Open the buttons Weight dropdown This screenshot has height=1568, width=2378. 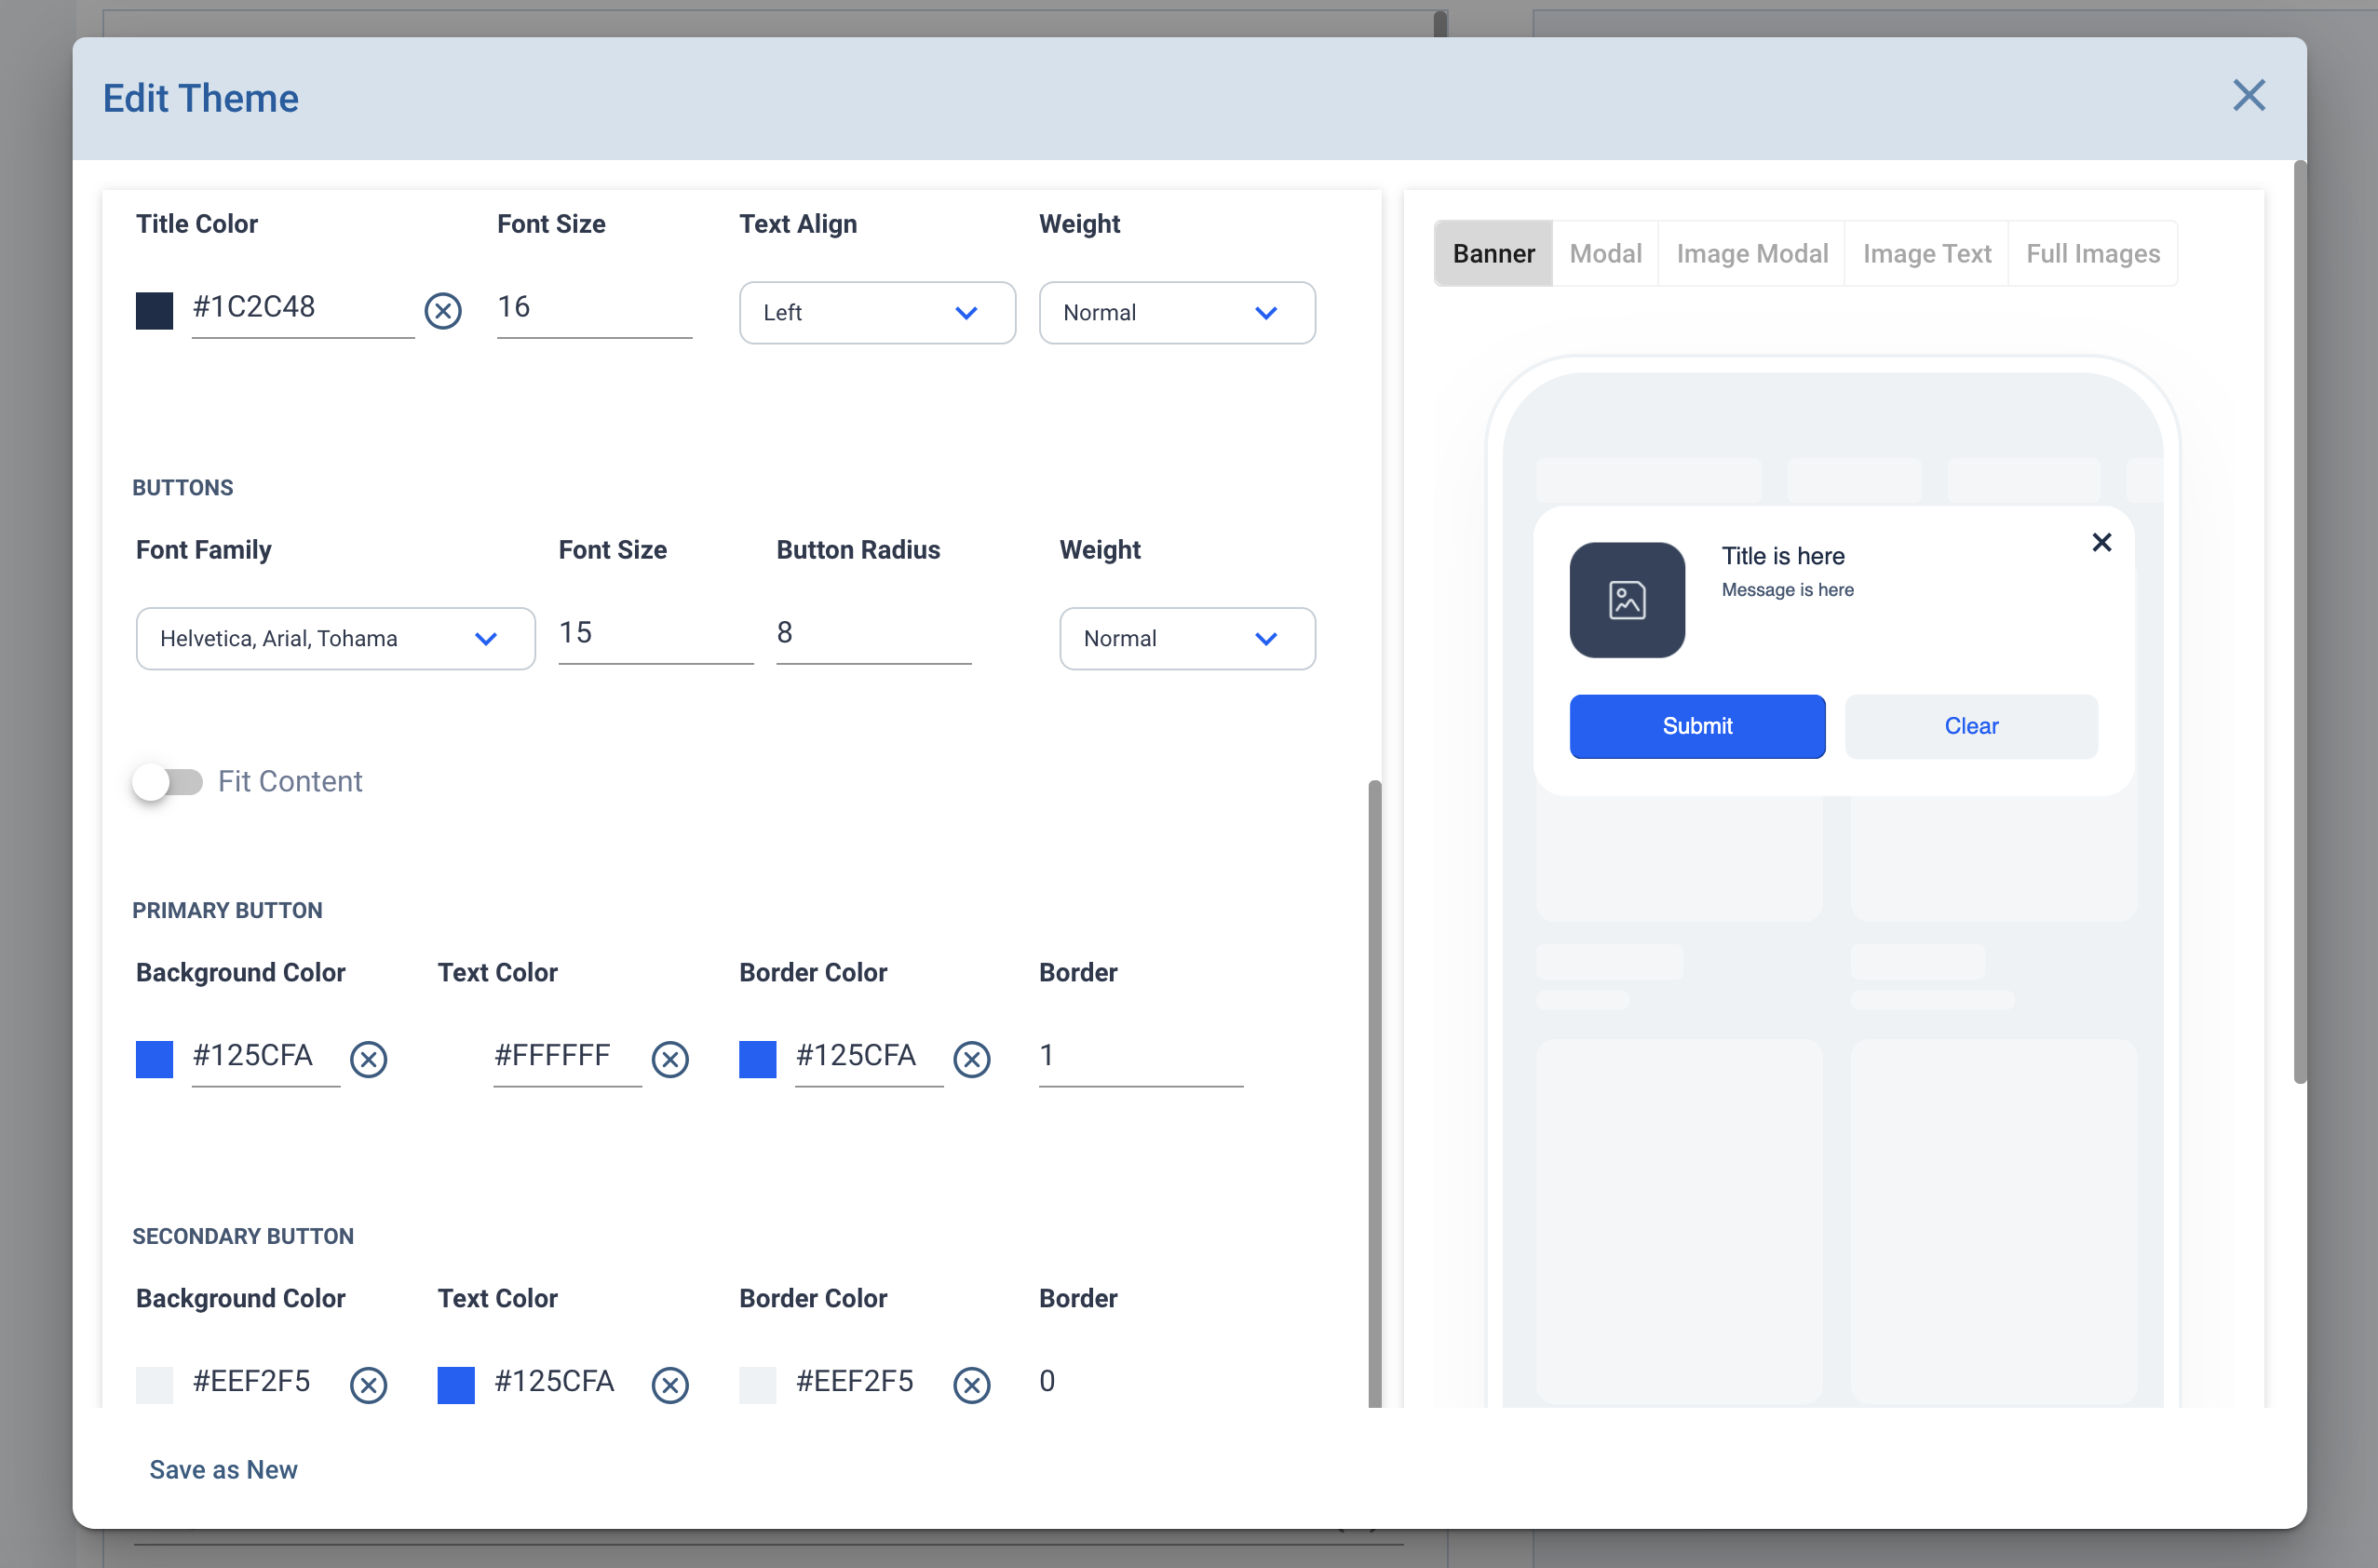click(x=1186, y=638)
